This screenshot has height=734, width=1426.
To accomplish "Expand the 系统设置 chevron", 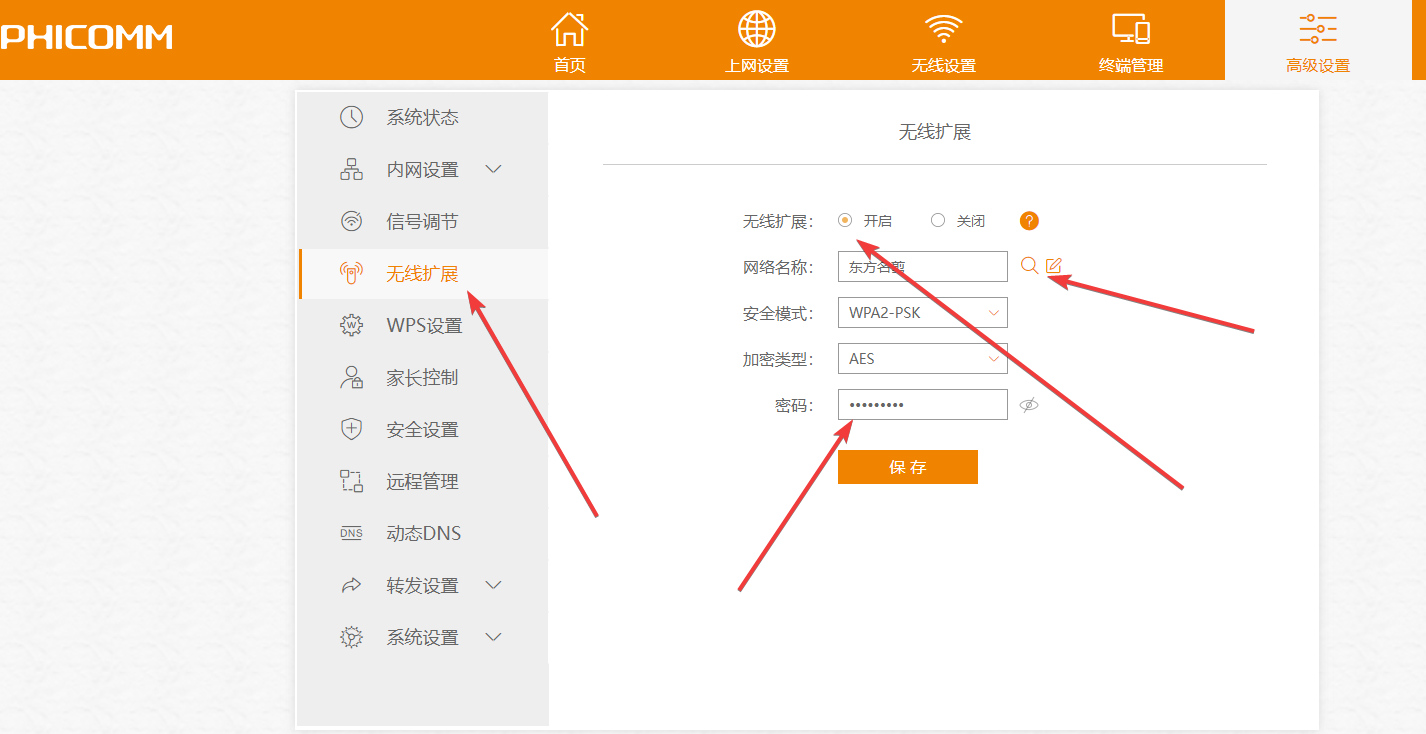I will [493, 636].
